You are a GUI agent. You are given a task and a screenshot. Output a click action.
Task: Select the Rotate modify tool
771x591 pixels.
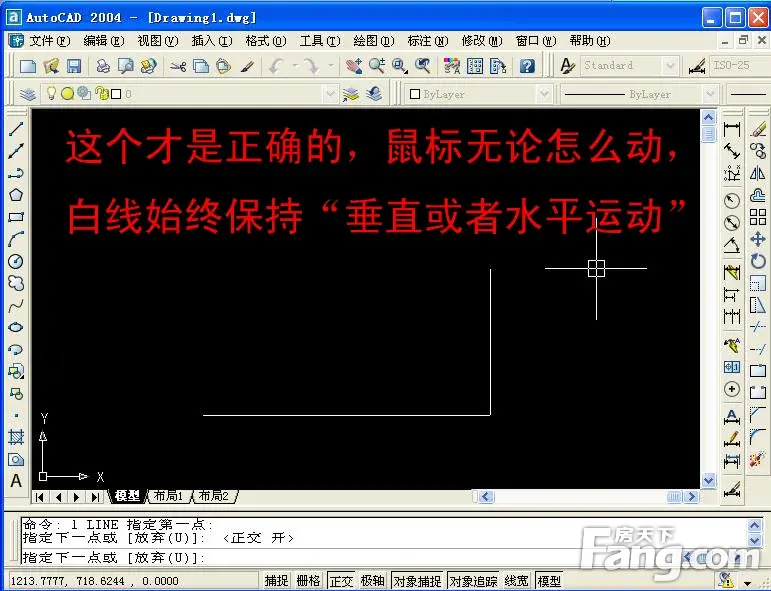pos(758,261)
